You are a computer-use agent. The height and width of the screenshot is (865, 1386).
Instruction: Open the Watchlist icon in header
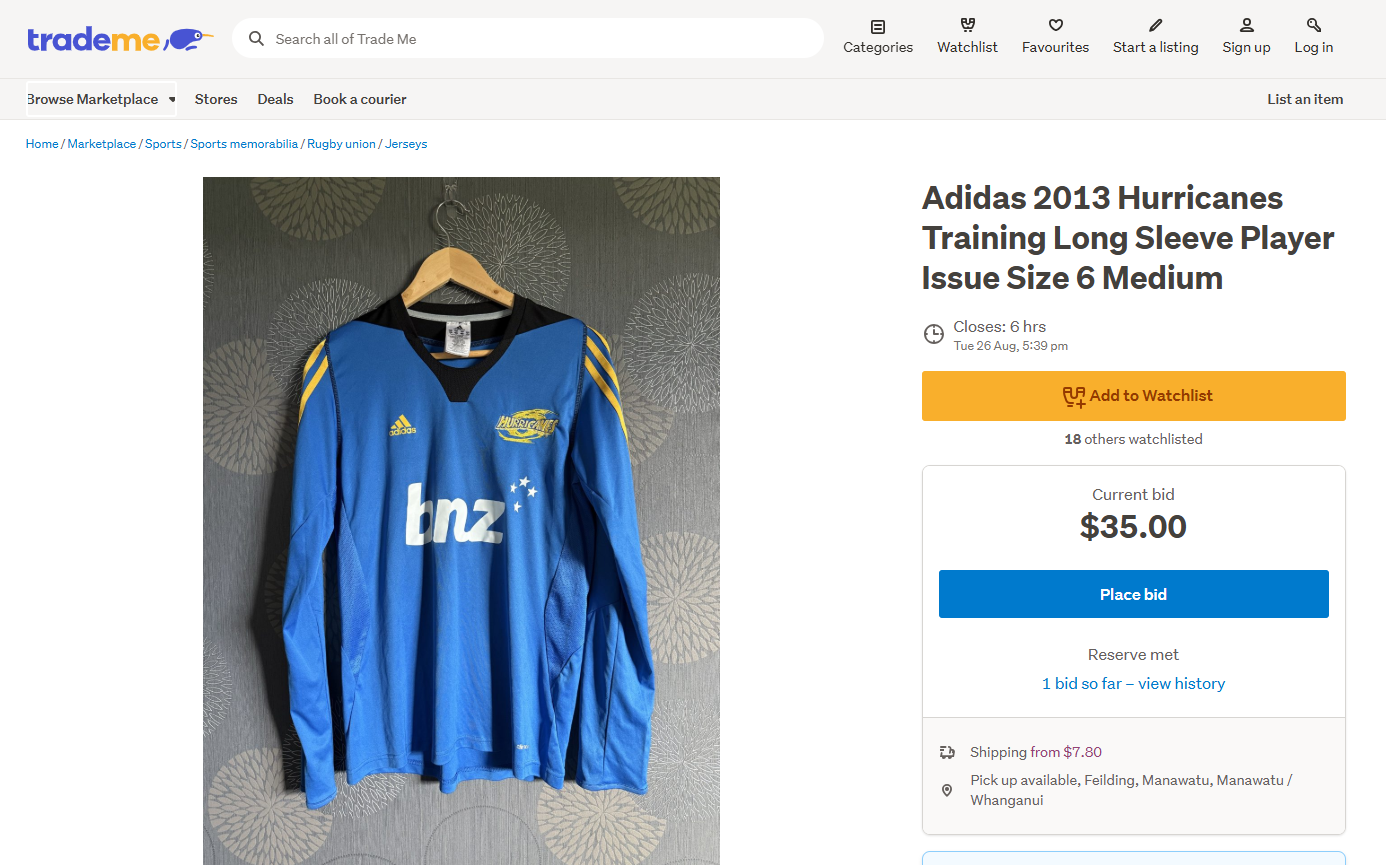[967, 26]
